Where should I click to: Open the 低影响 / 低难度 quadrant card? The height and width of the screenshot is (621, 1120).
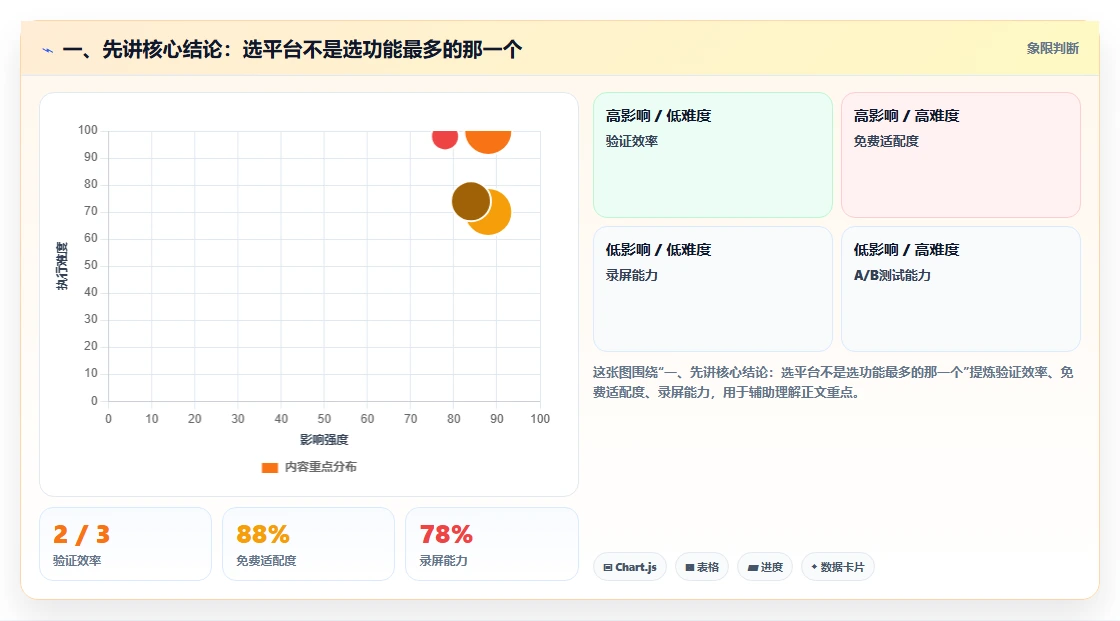click(713, 289)
